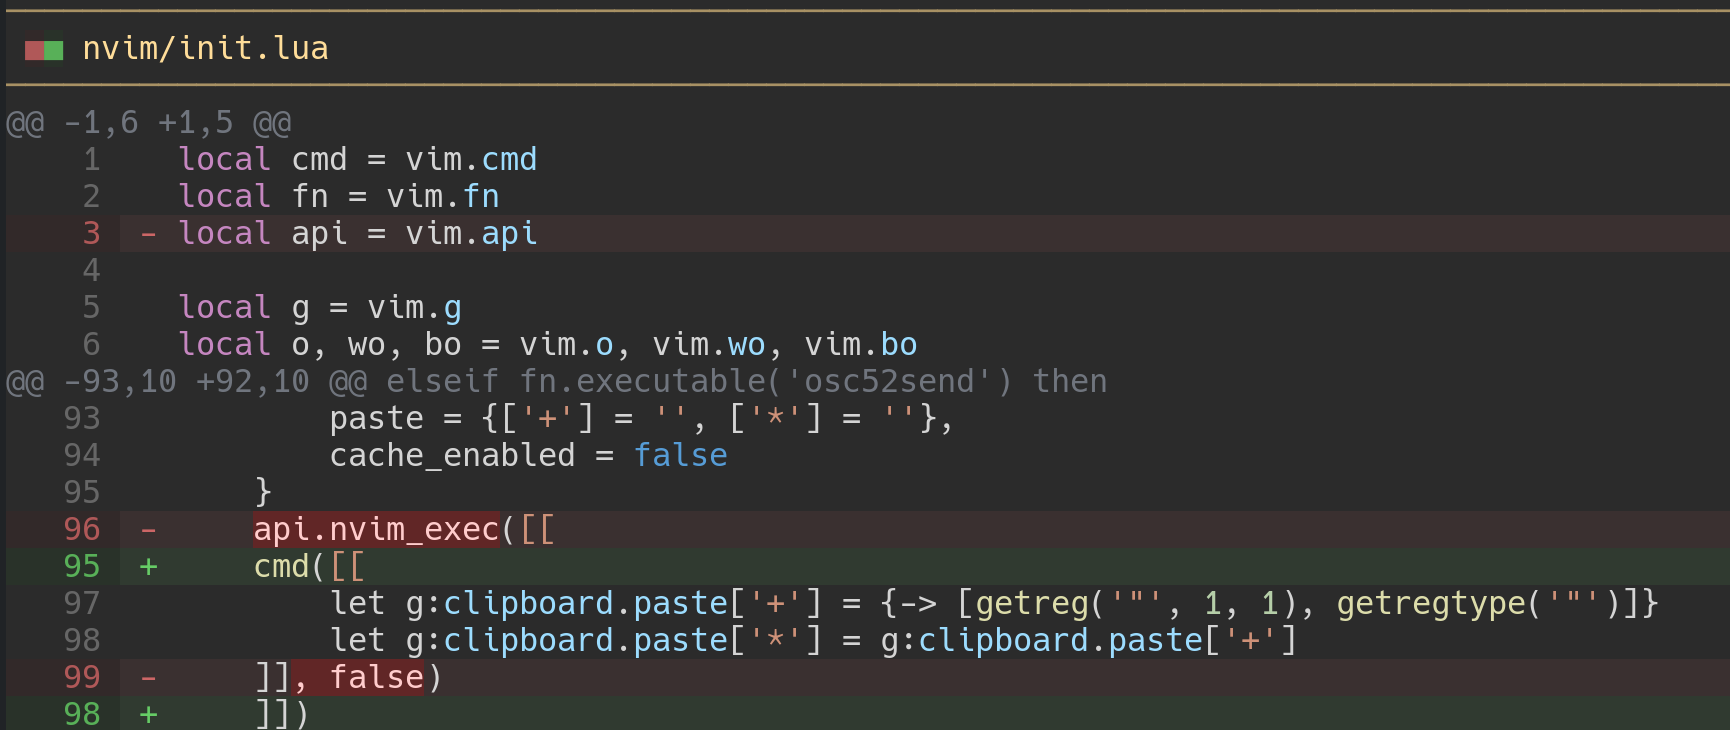
Task: Select removed line 'local api = vim.api'
Action: 358,234
